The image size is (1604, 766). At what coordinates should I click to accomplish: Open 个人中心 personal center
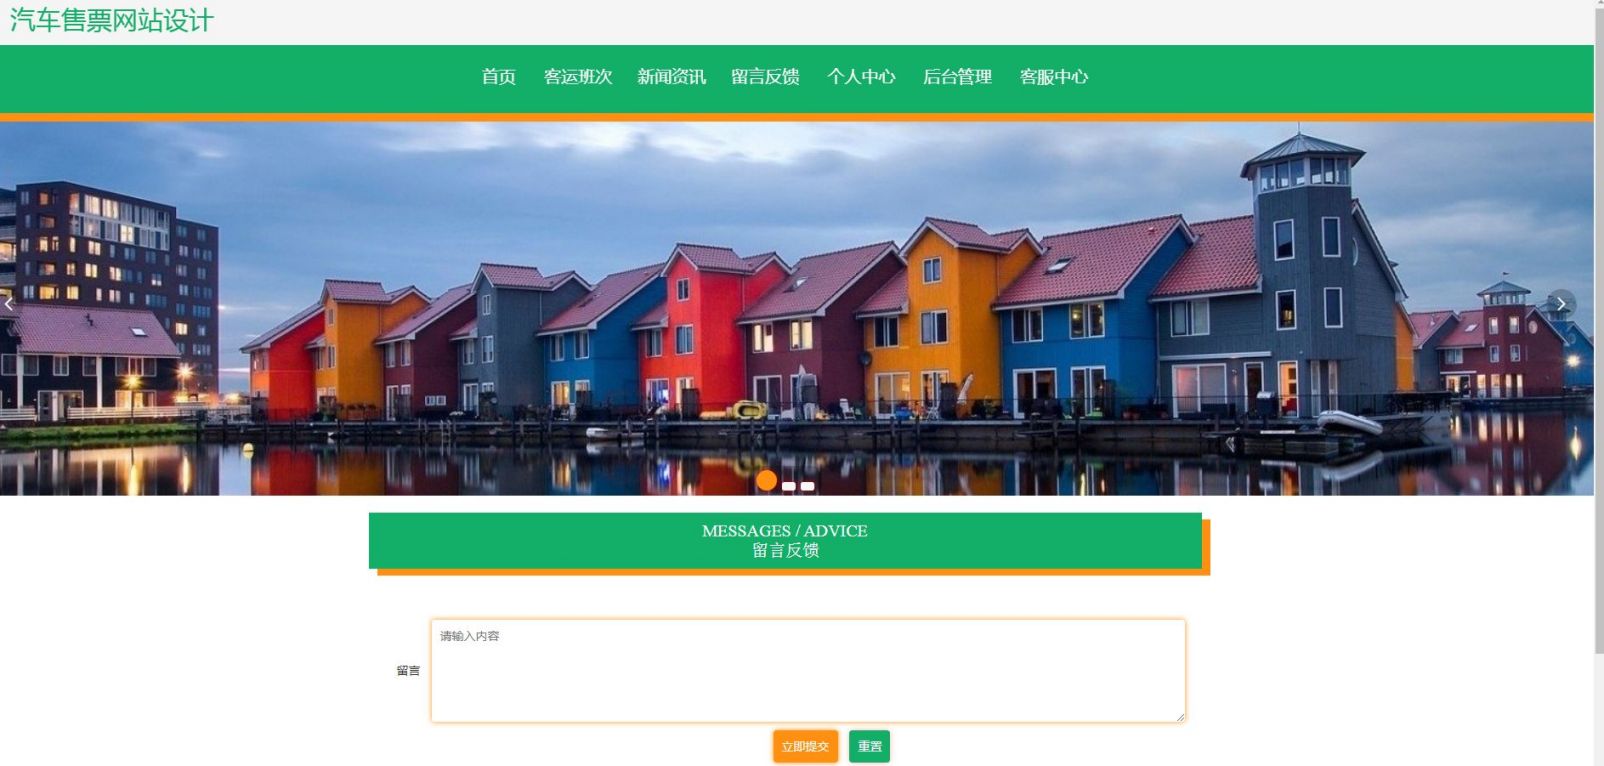click(861, 77)
